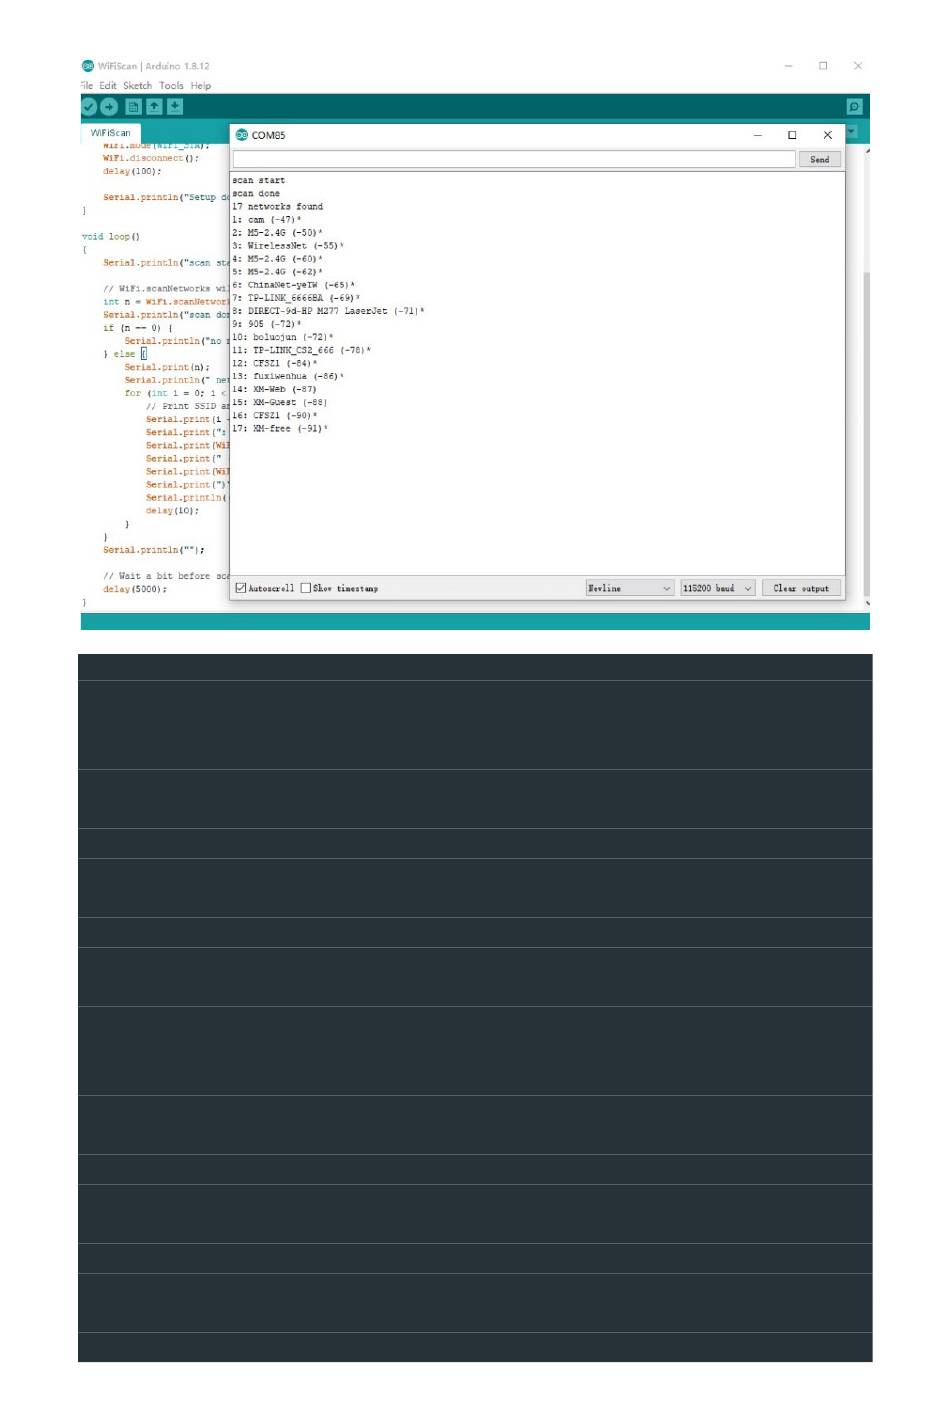The width and height of the screenshot is (950, 1419).
Task: Select the "14: XM-Web" network line
Action: click(274, 389)
